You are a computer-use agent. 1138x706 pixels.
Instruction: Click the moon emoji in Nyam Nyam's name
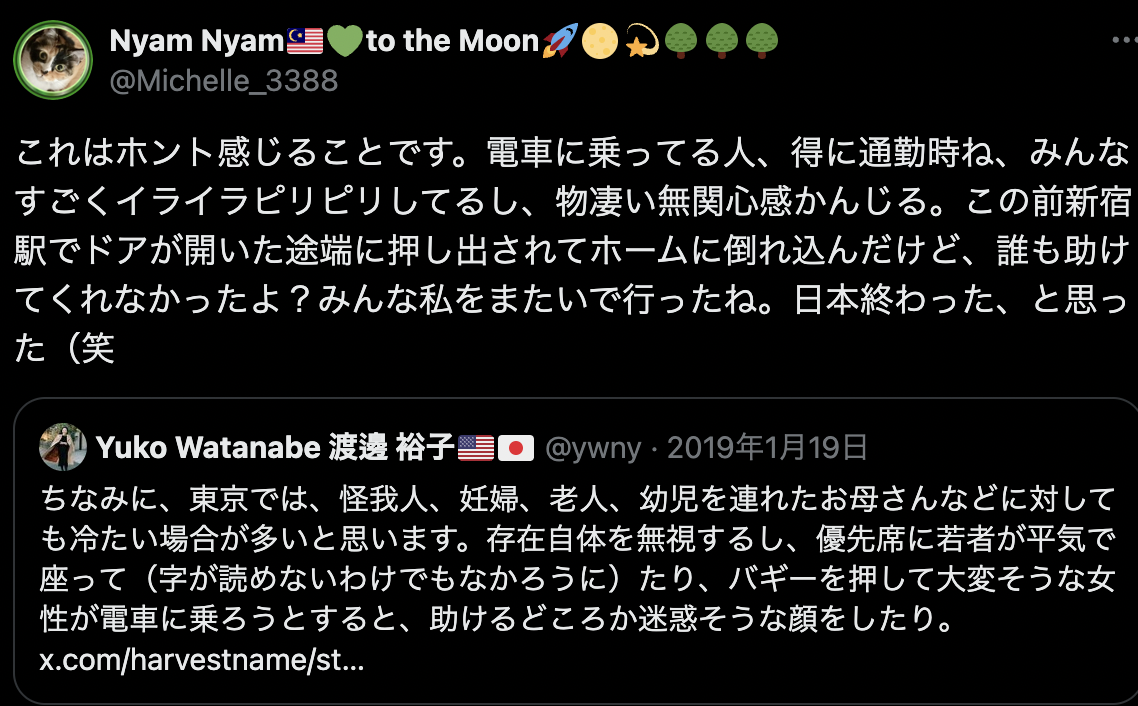click(598, 40)
